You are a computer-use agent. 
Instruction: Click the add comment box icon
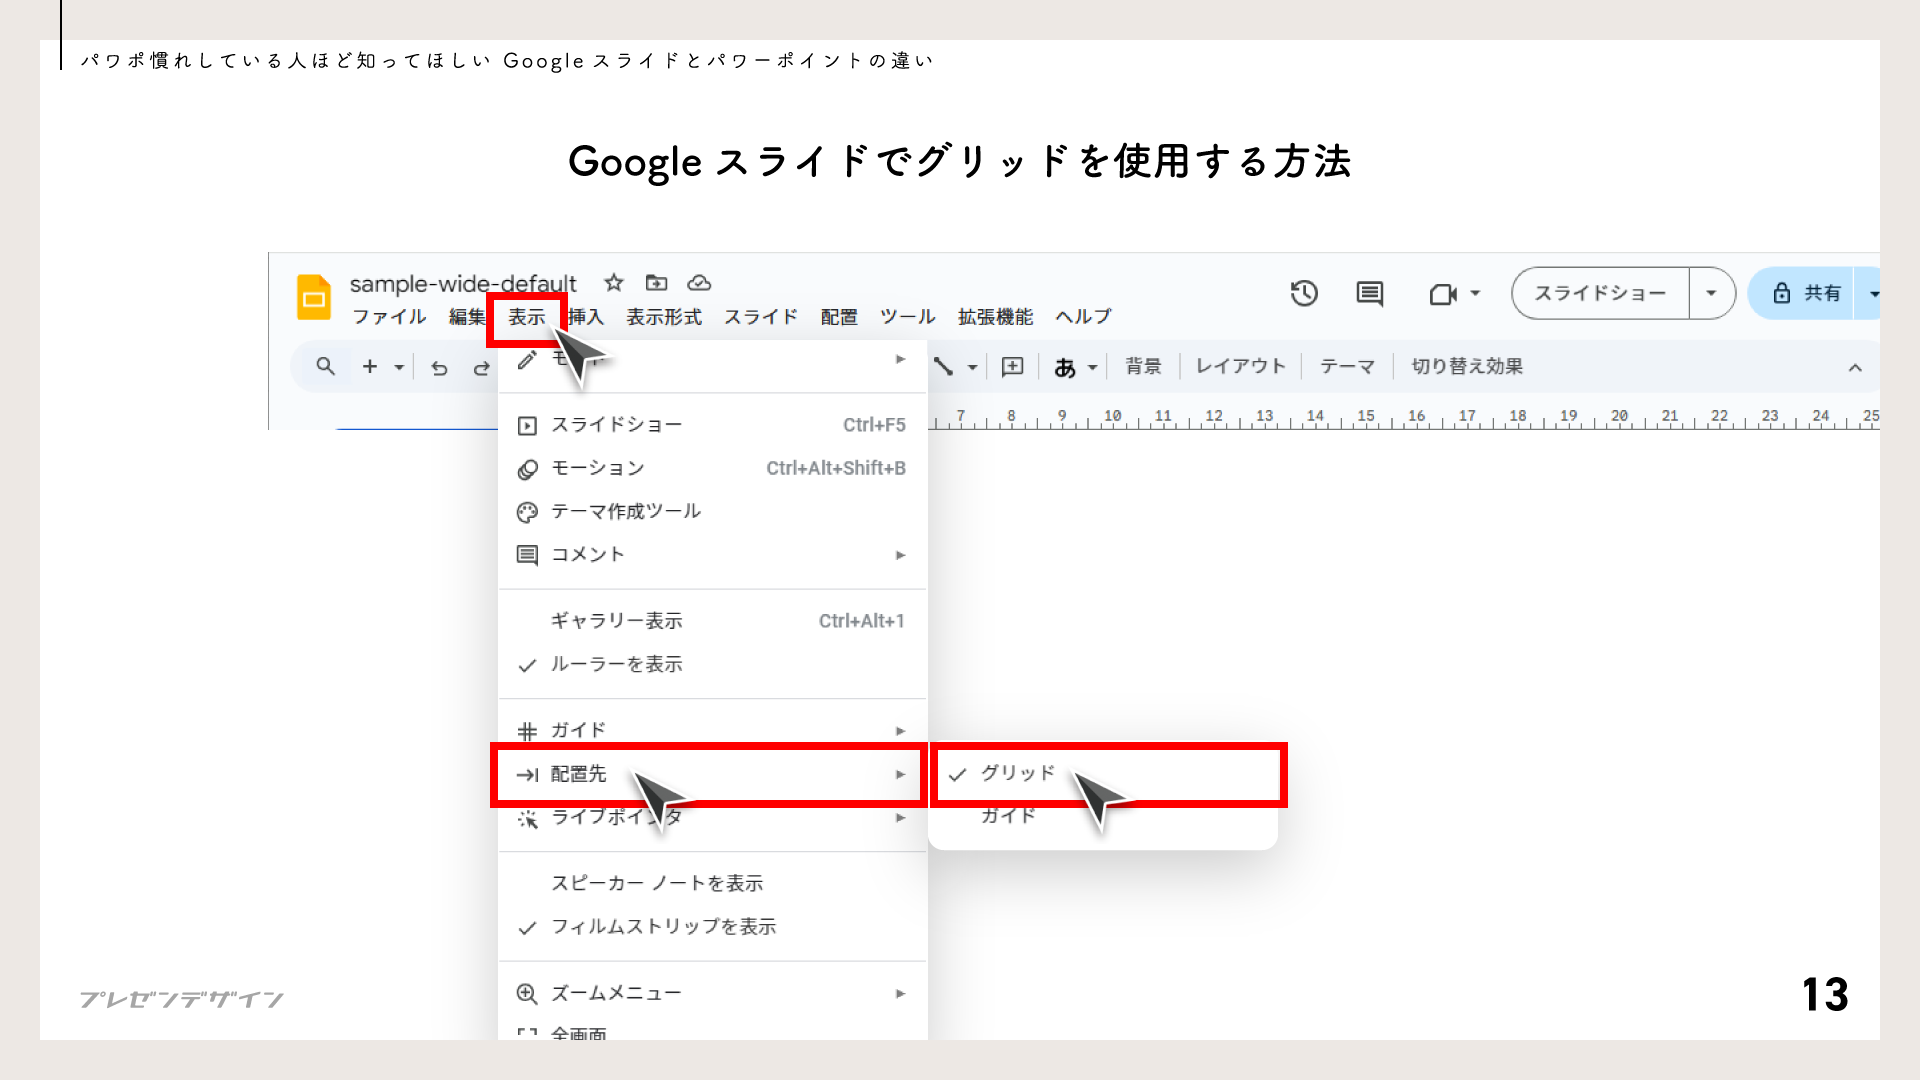[1012, 367]
